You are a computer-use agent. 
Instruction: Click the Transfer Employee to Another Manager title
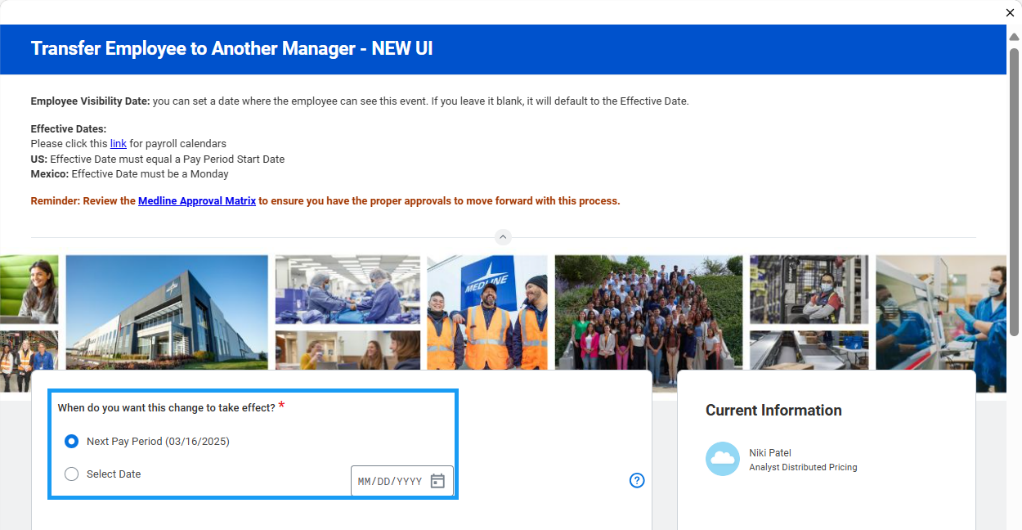231,49
